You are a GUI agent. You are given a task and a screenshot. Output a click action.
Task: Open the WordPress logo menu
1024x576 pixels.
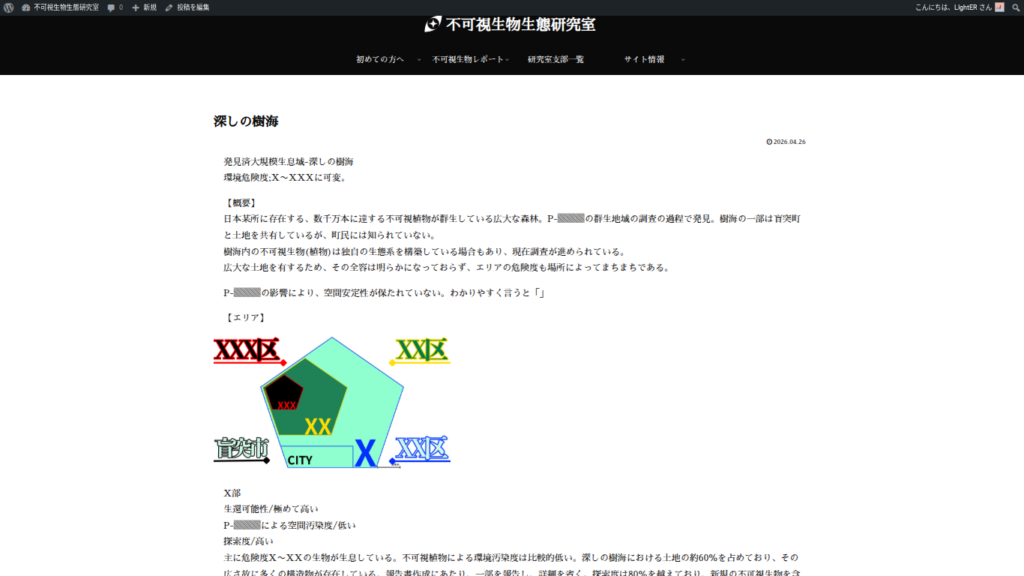8,7
